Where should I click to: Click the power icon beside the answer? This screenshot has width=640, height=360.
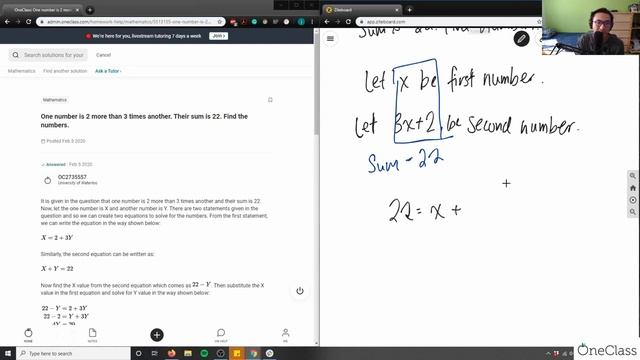[x=300, y=291]
